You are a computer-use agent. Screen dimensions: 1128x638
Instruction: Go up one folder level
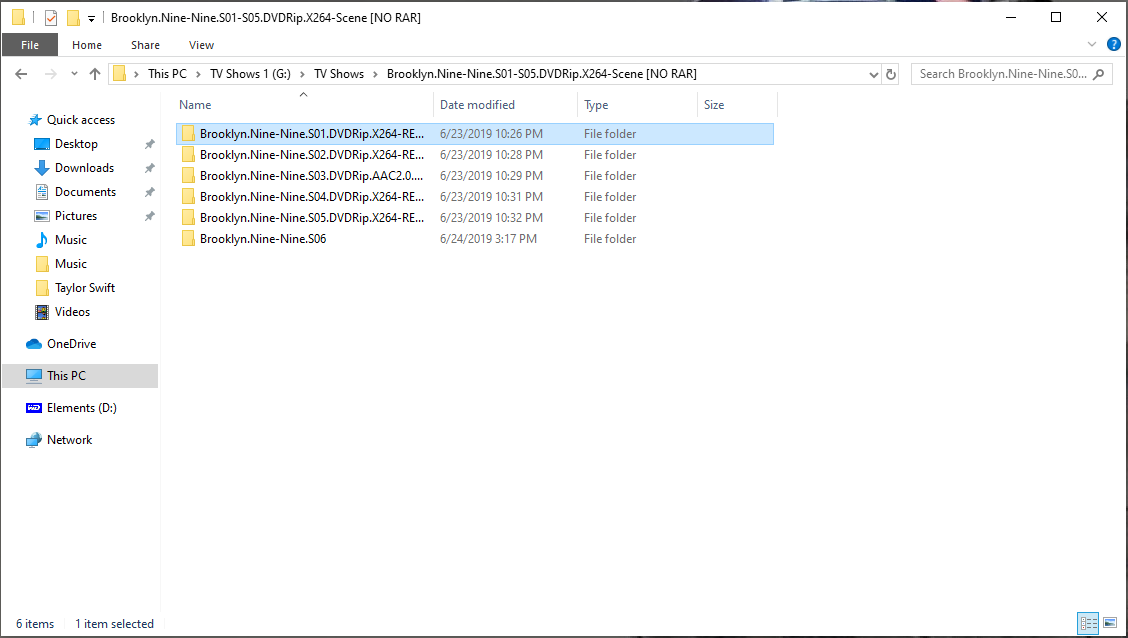pos(94,73)
